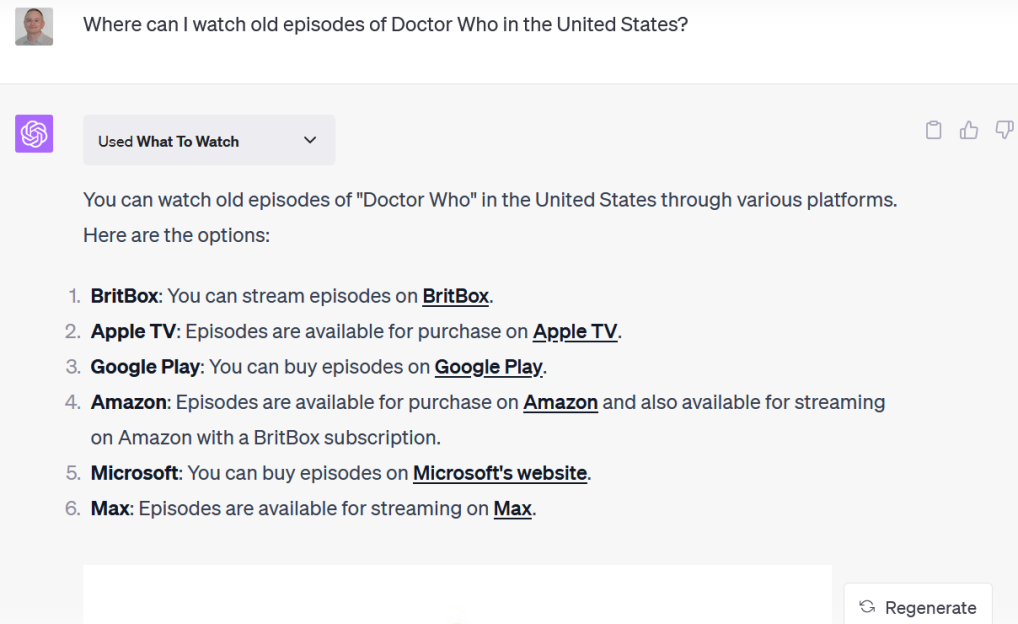
Task: Open the Microsoft's website link
Action: (x=499, y=473)
